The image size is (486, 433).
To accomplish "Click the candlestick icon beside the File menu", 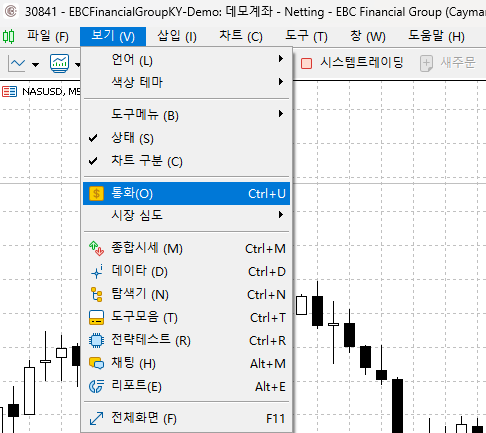I will [9, 36].
